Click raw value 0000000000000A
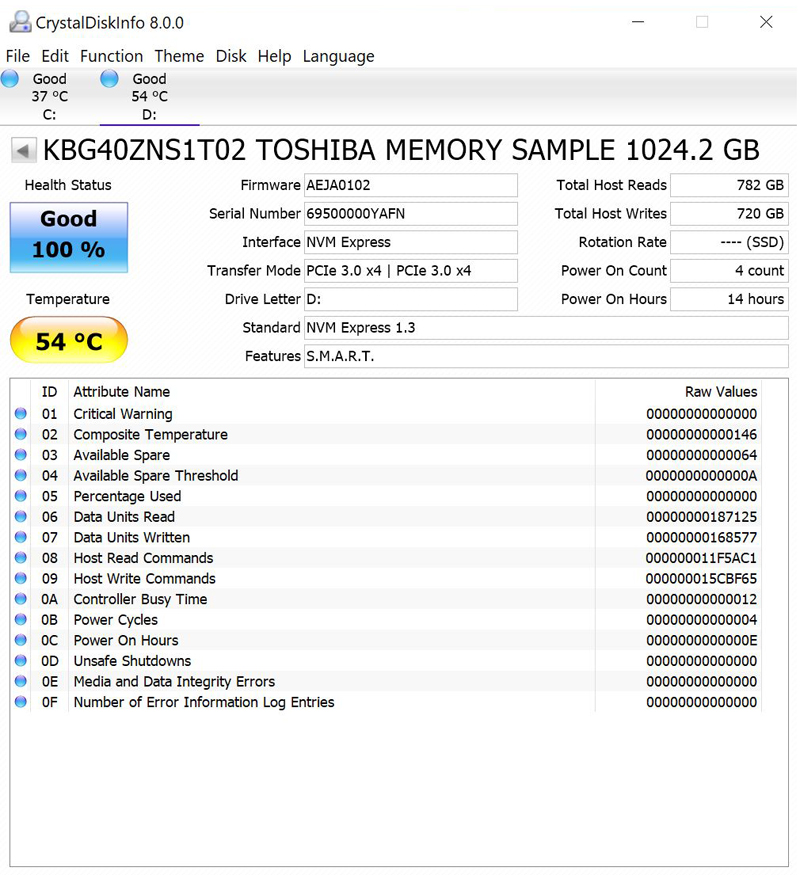800x875 pixels. click(x=701, y=475)
